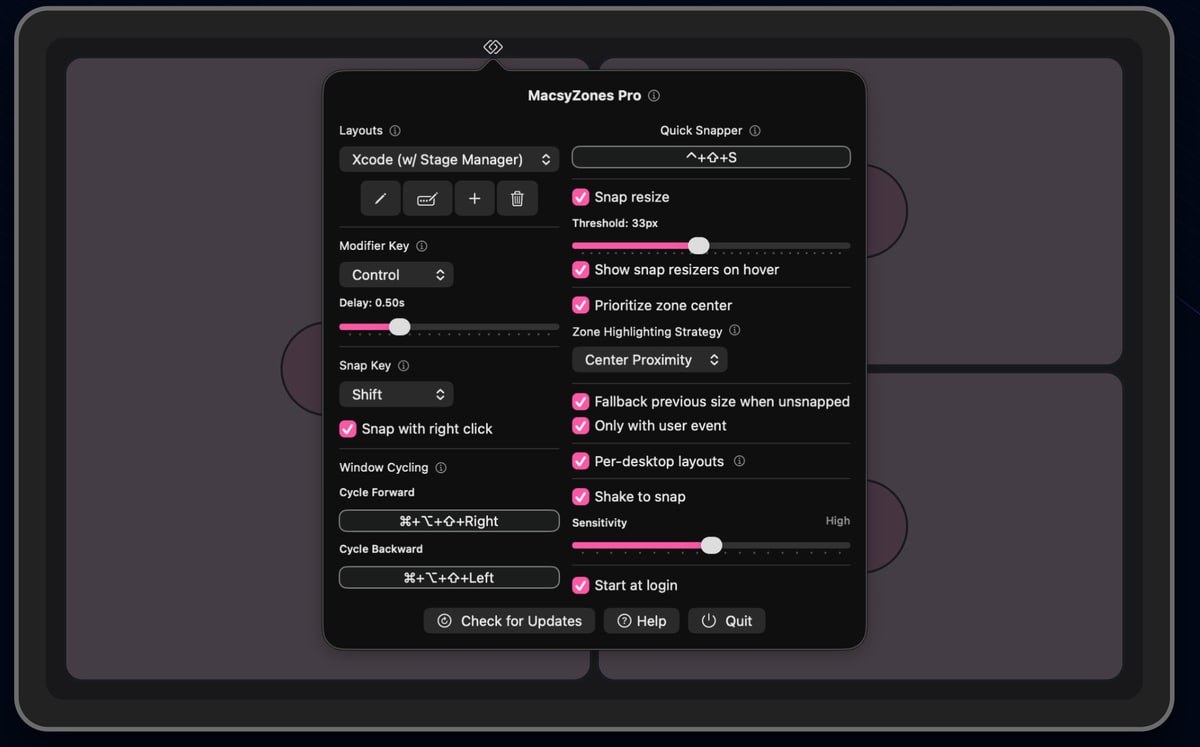
Task: Click info icon beside Quick Snapper
Action: pyautogui.click(x=755, y=131)
